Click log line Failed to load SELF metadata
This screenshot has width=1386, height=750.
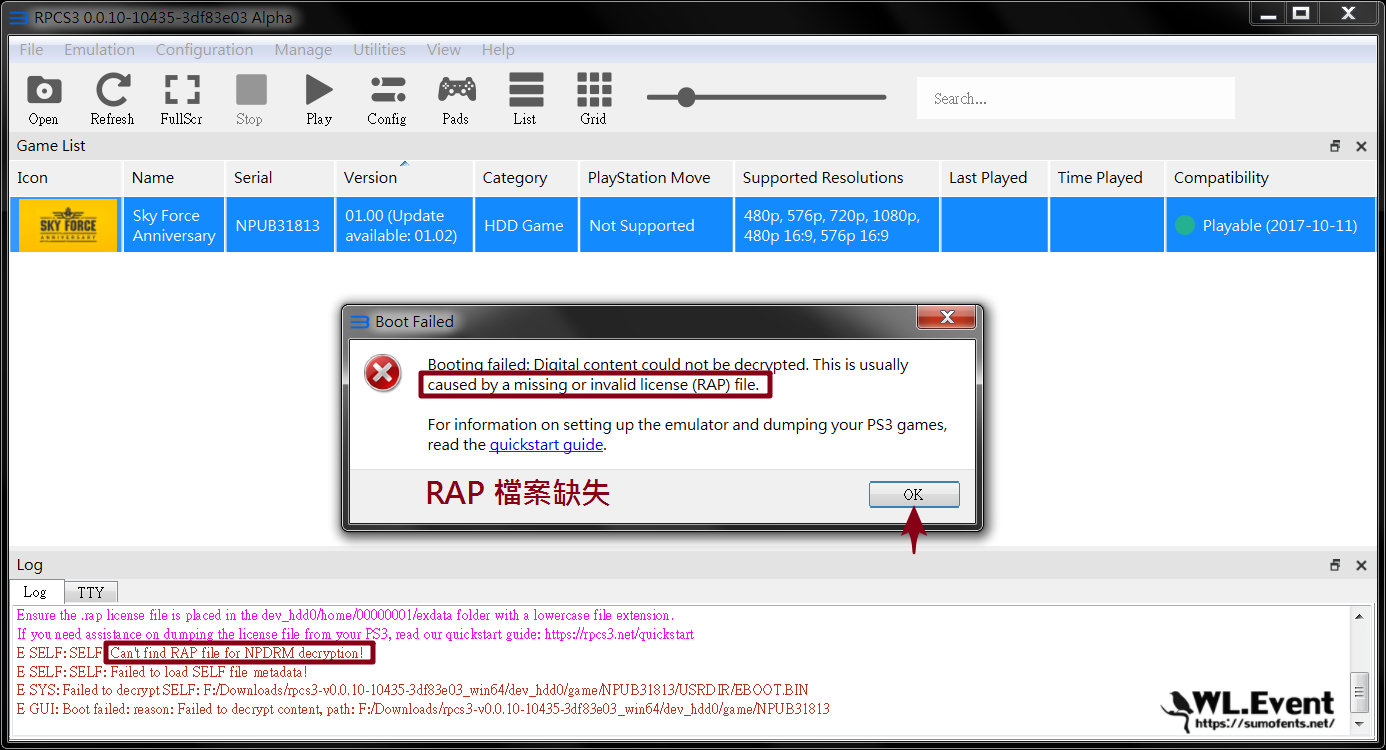pos(162,672)
